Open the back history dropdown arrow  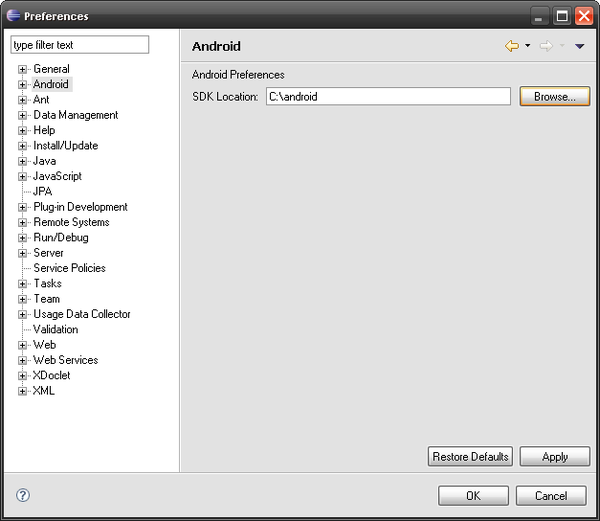[x=528, y=46]
